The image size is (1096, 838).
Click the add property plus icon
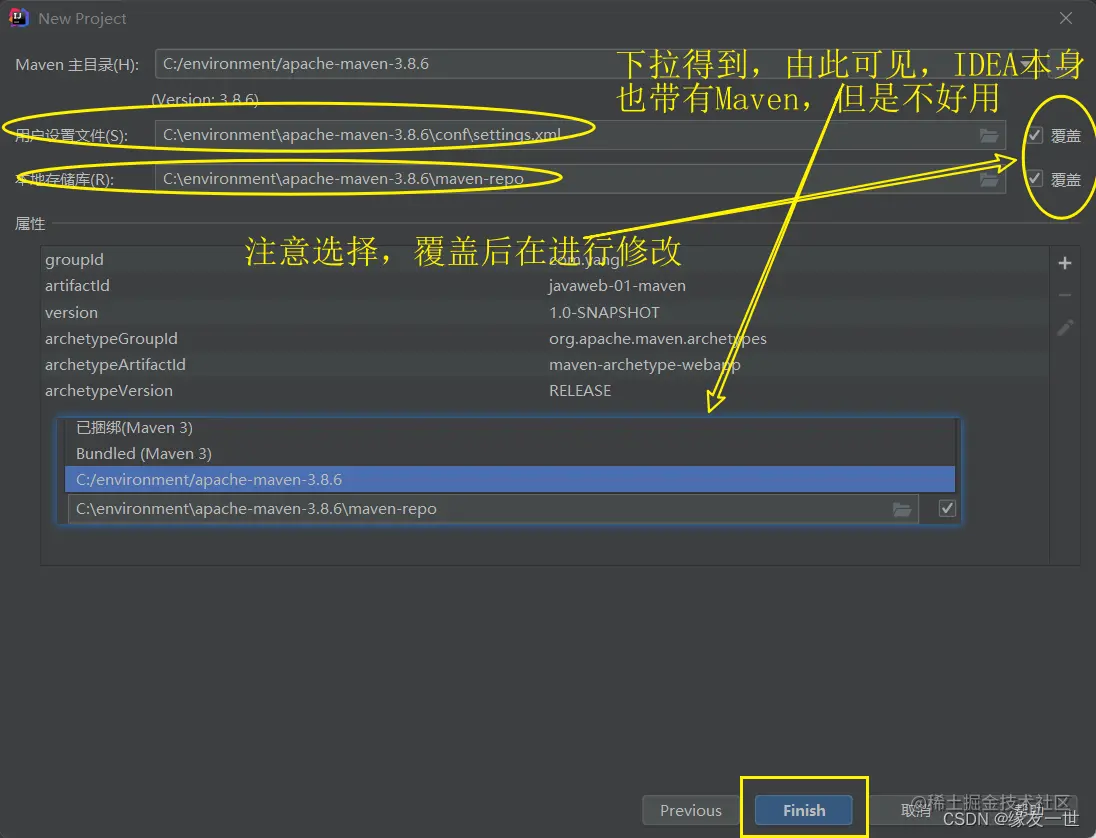click(1065, 262)
